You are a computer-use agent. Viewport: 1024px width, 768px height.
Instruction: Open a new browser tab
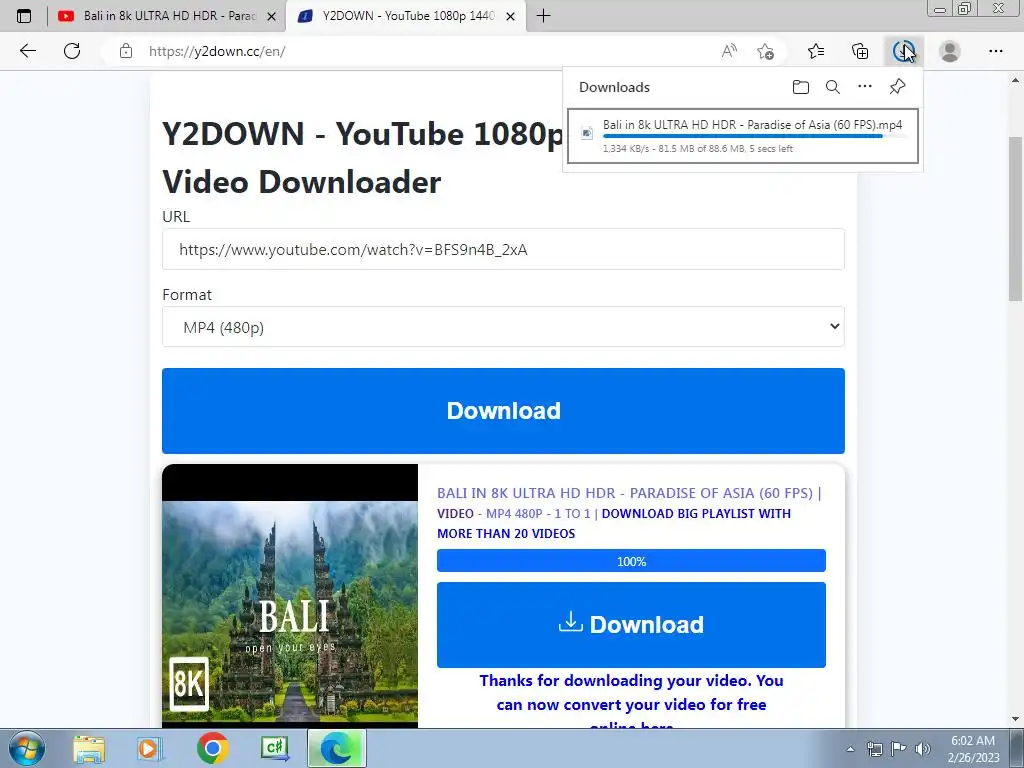tap(543, 16)
